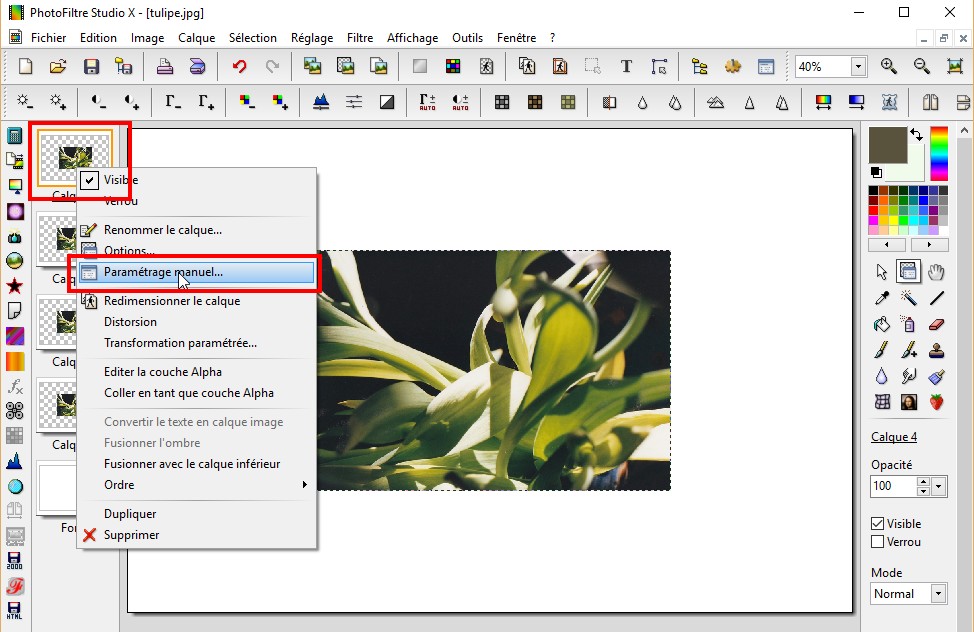Uncheck the Visible checkbox in layer panel
This screenshot has width=974, height=632.
(878, 524)
